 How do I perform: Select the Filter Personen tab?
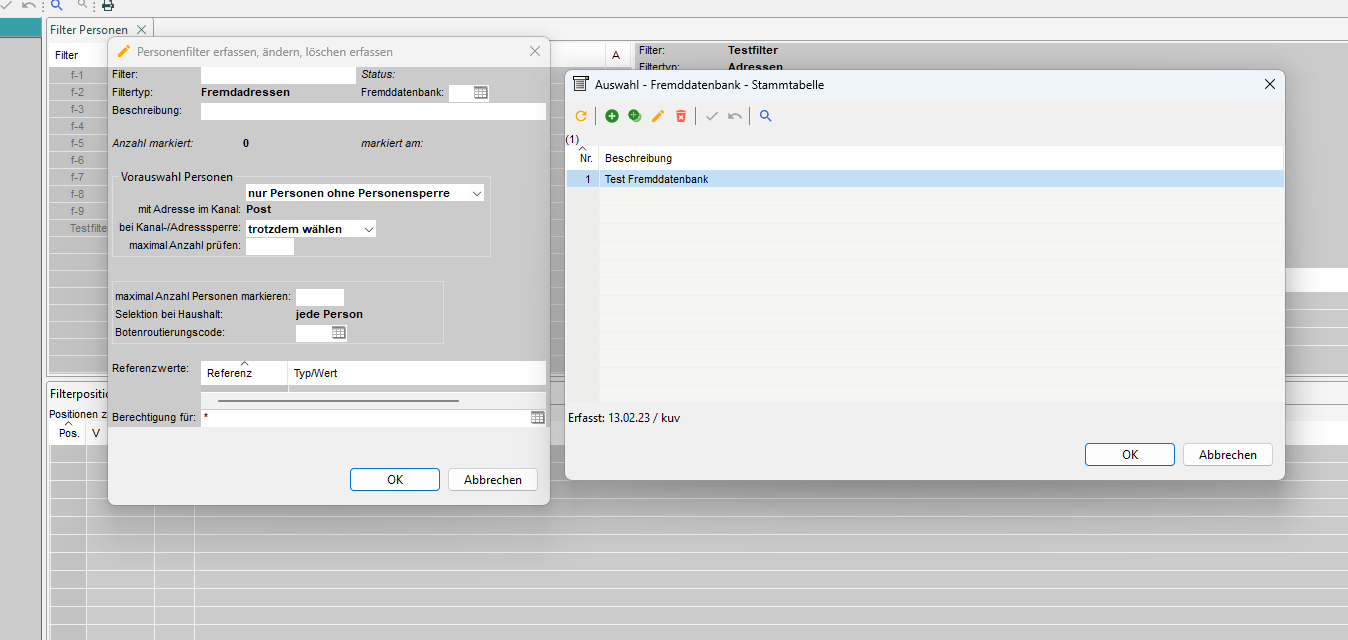89,30
